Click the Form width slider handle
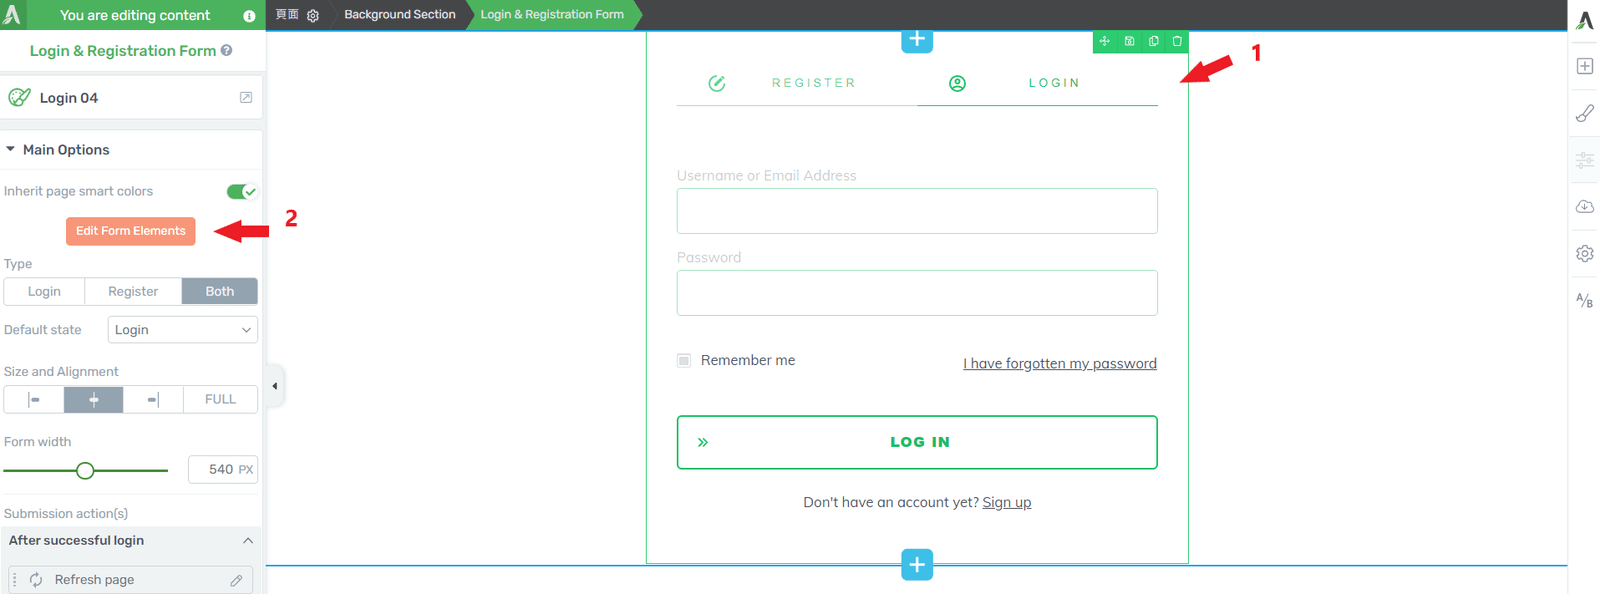 [85, 470]
